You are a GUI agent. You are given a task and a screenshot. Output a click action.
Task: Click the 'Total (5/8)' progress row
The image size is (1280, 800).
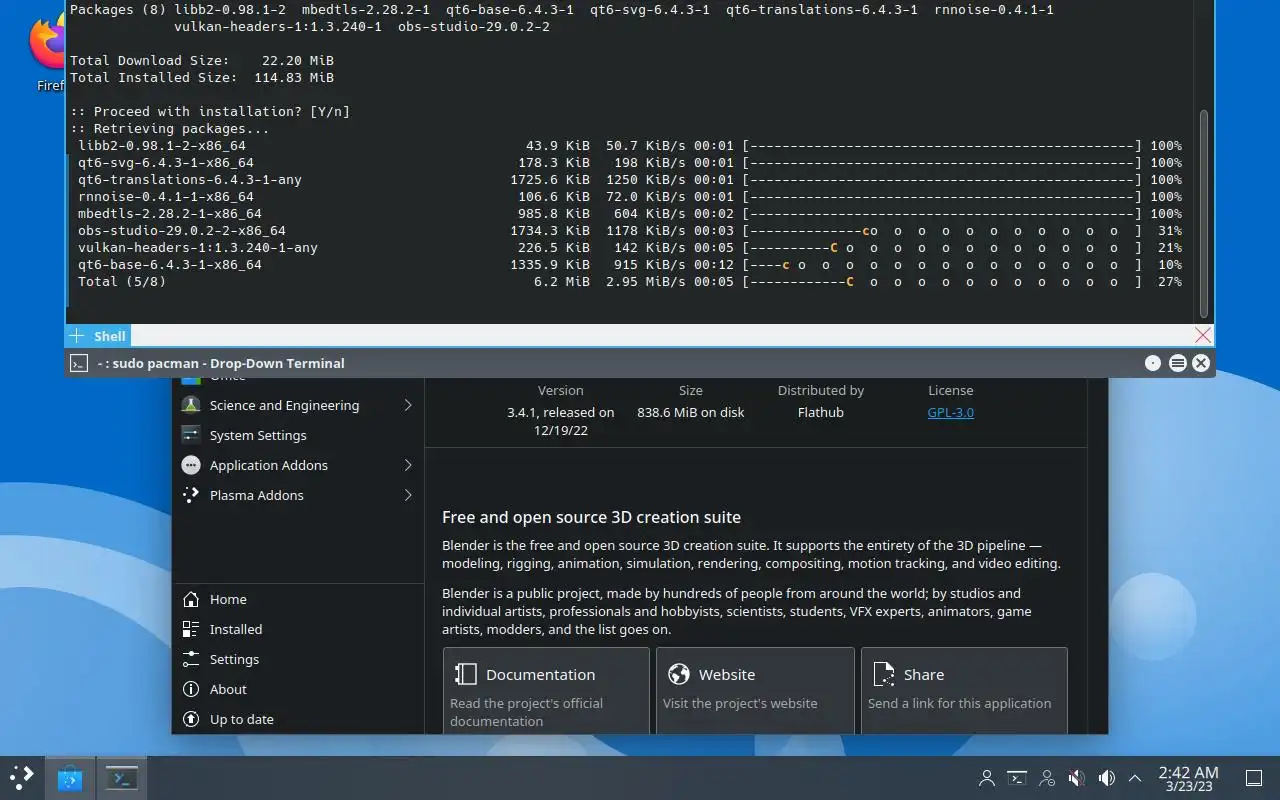[630, 281]
